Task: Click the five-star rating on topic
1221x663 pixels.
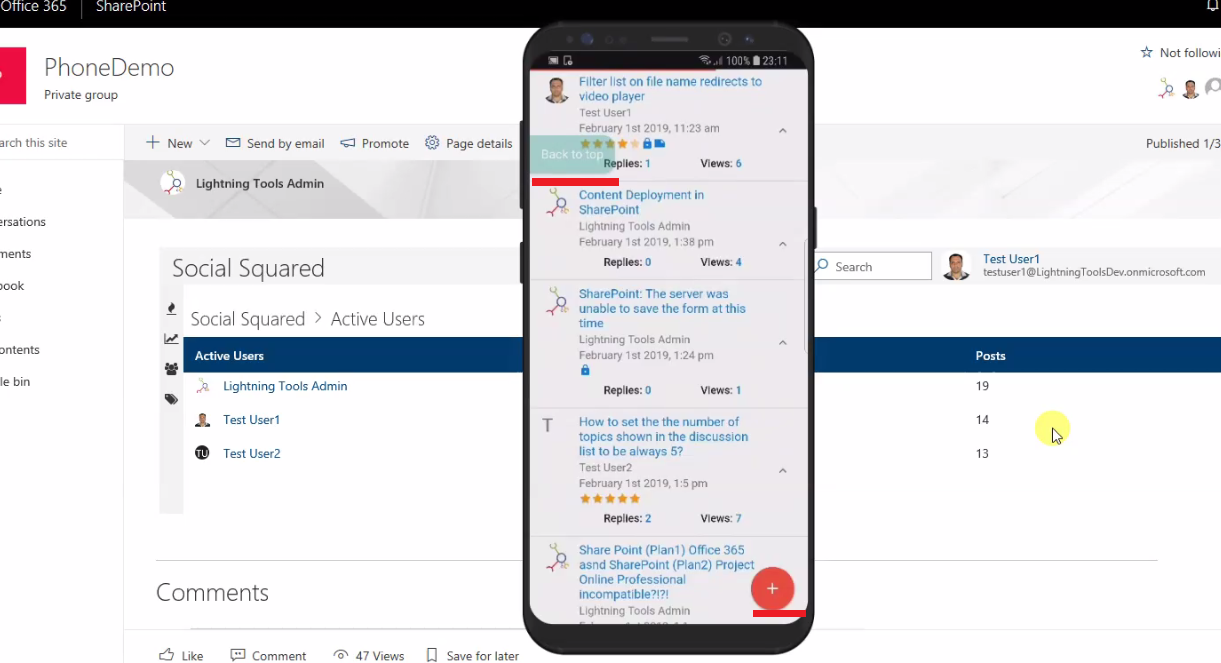Action: [x=609, y=498]
